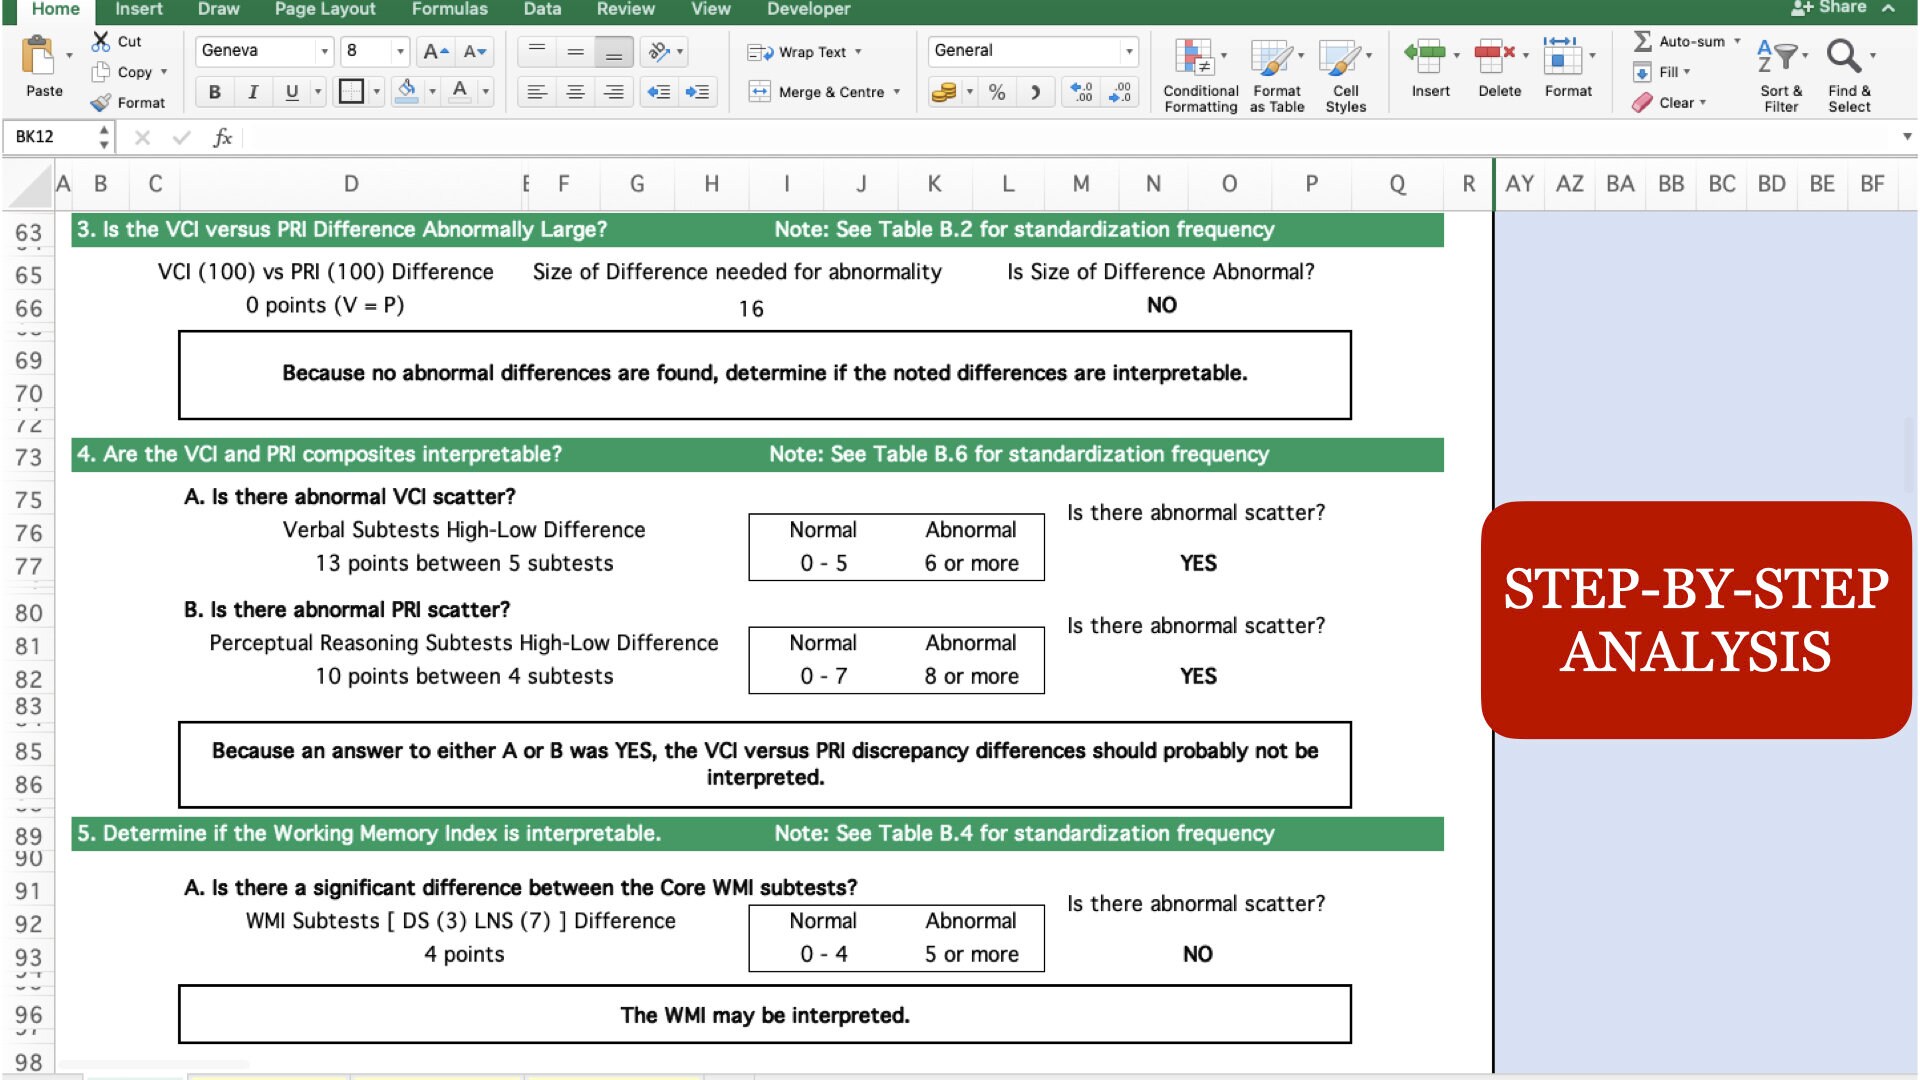Open the fill color swatch

406,88
